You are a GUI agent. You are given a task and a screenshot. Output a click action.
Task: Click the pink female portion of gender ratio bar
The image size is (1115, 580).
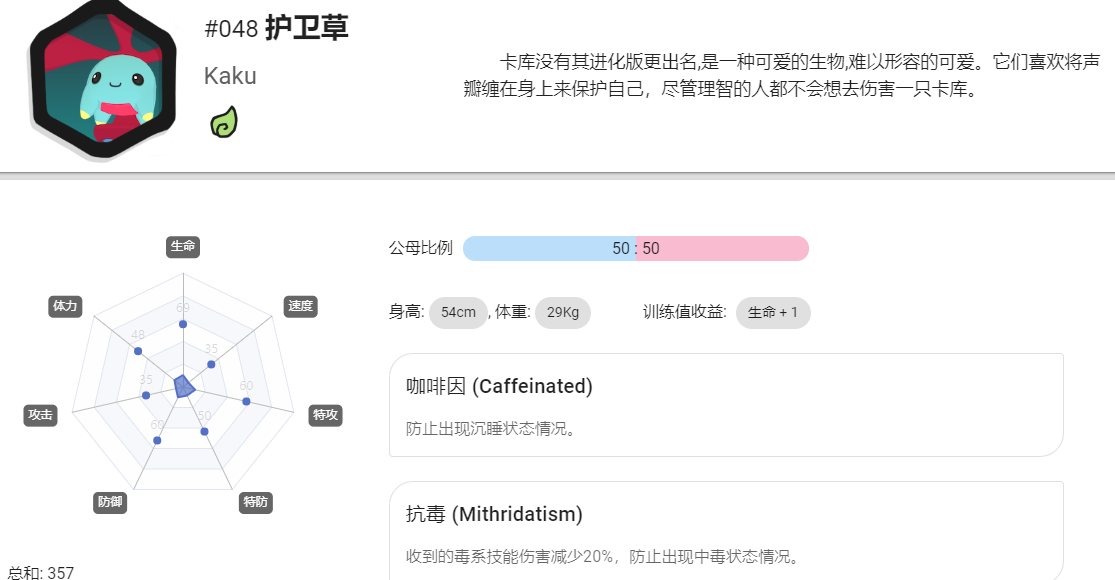(x=722, y=248)
